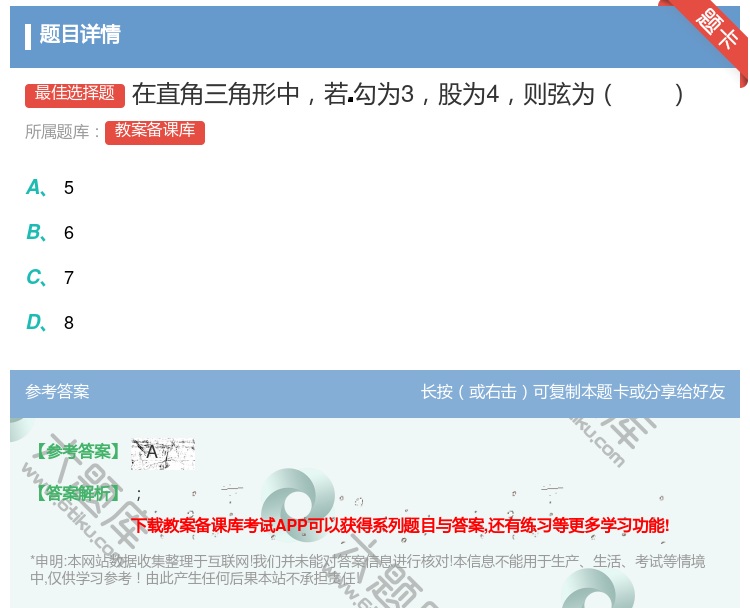This screenshot has height=608, width=750.
Task: Click the 参考答案 section heading
Action: (57, 392)
